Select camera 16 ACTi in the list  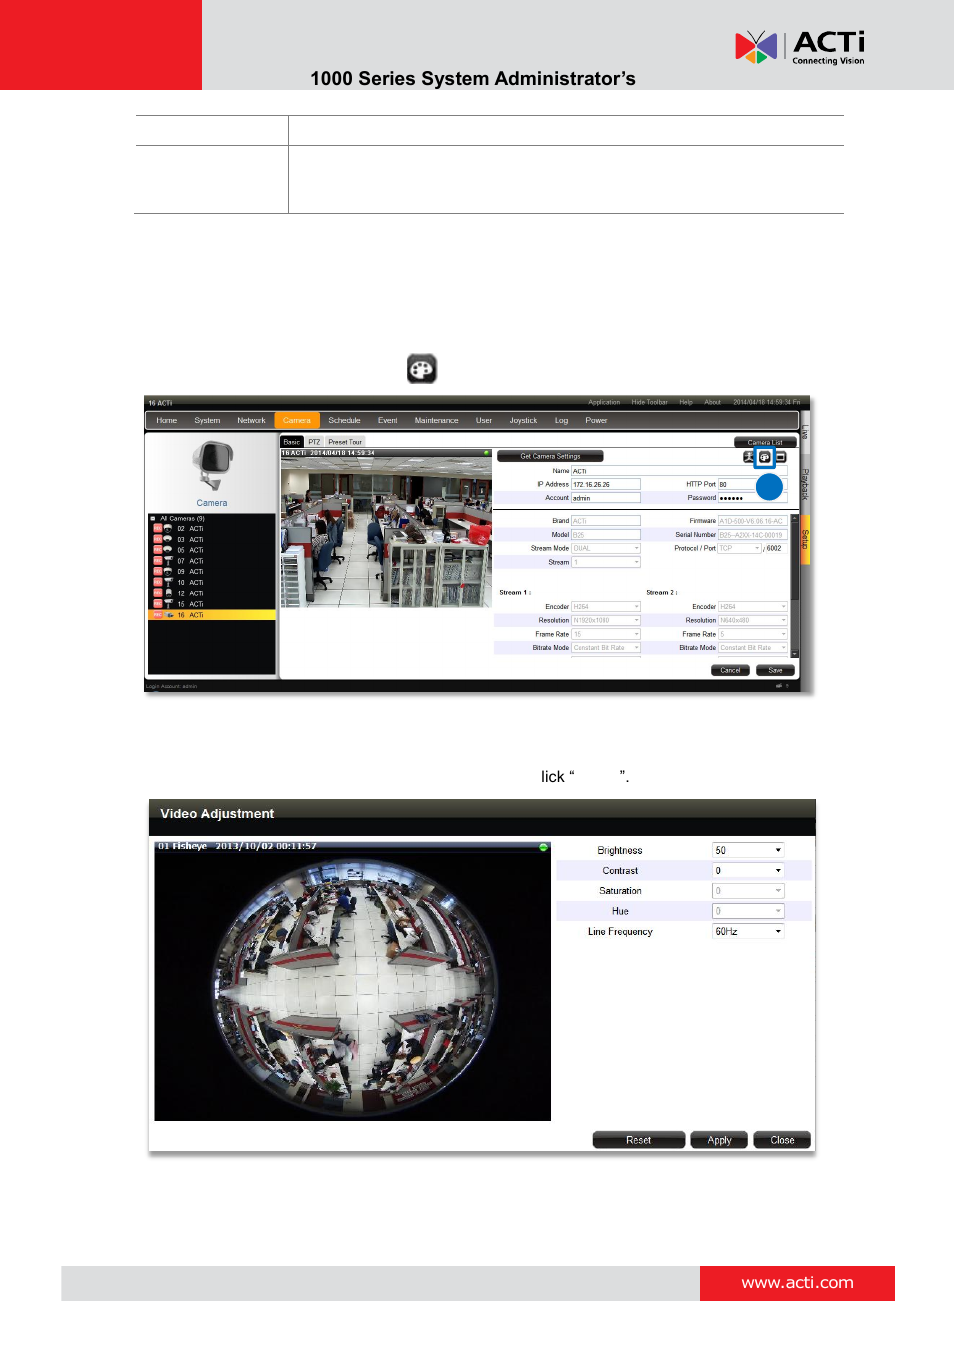point(212,615)
